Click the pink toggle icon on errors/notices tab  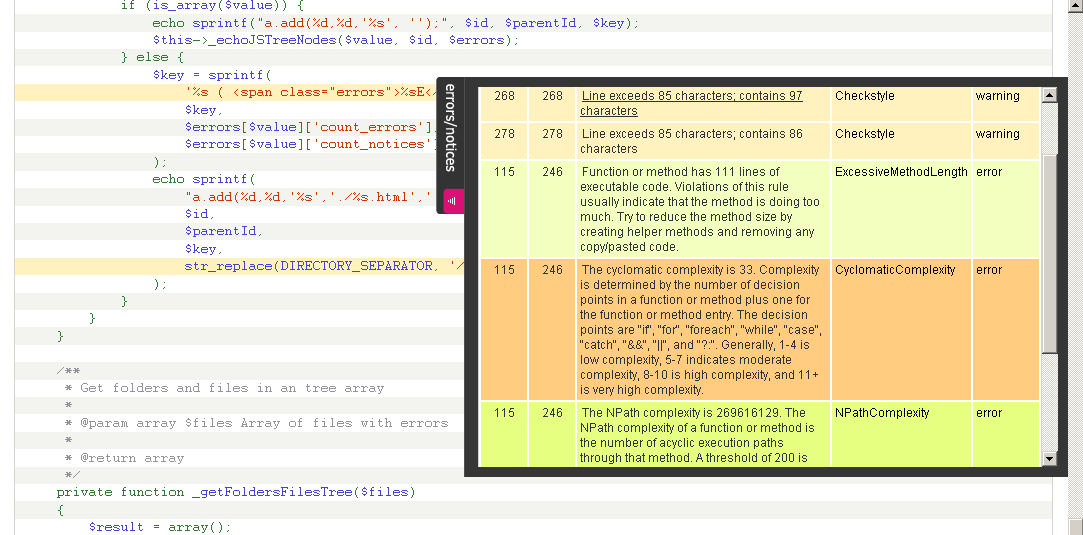pyautogui.click(x=452, y=201)
